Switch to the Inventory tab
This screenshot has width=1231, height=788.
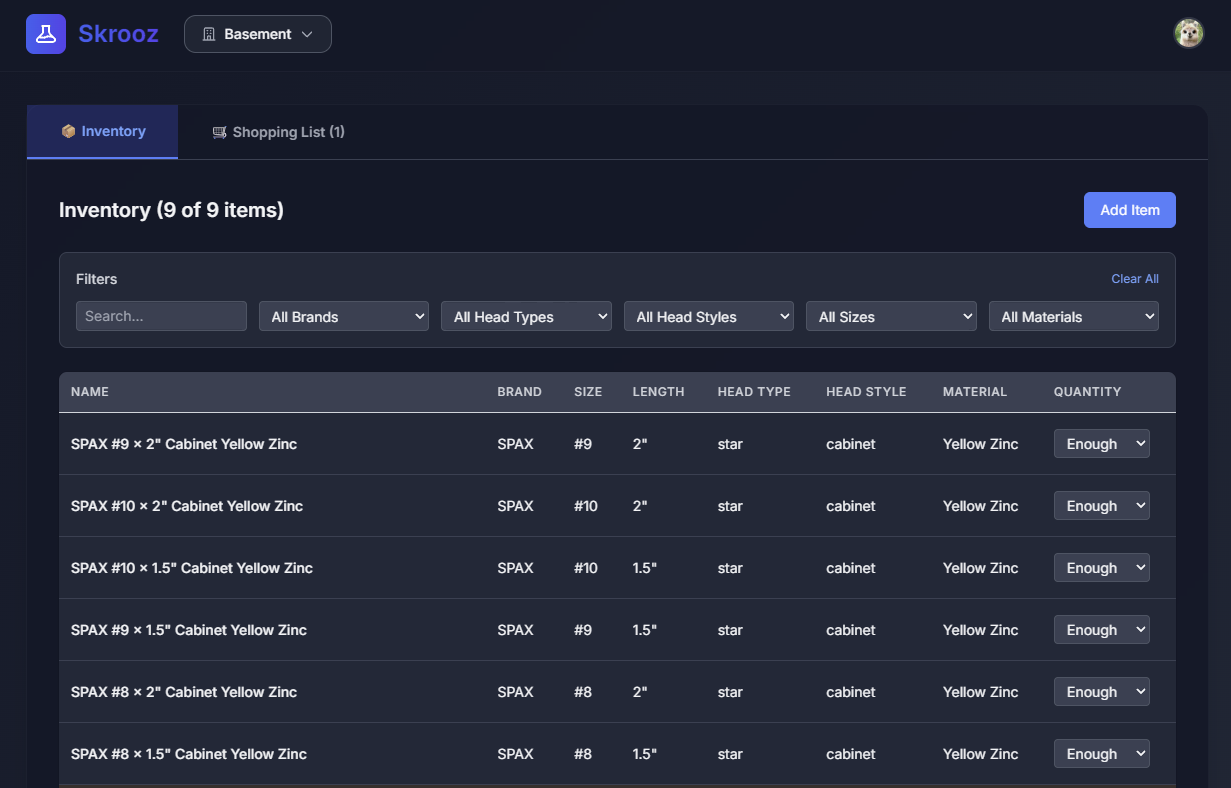tap(103, 132)
